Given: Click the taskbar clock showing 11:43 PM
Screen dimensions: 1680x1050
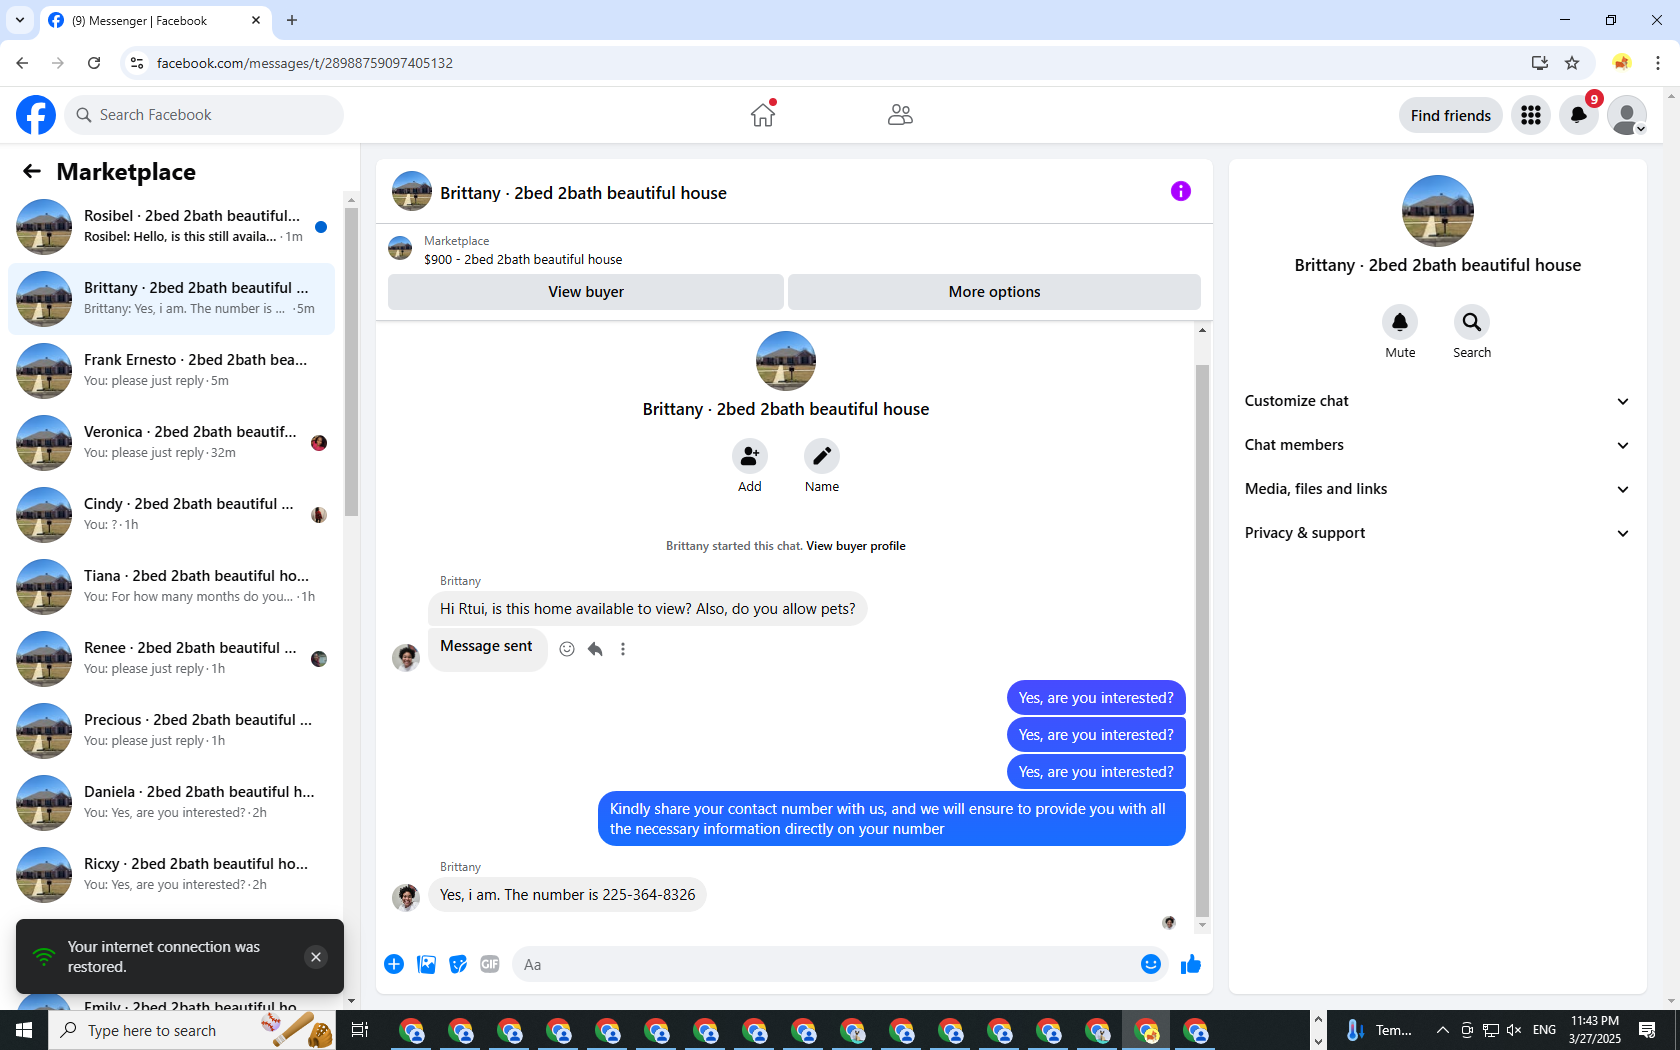Looking at the screenshot, I should 1594,1030.
